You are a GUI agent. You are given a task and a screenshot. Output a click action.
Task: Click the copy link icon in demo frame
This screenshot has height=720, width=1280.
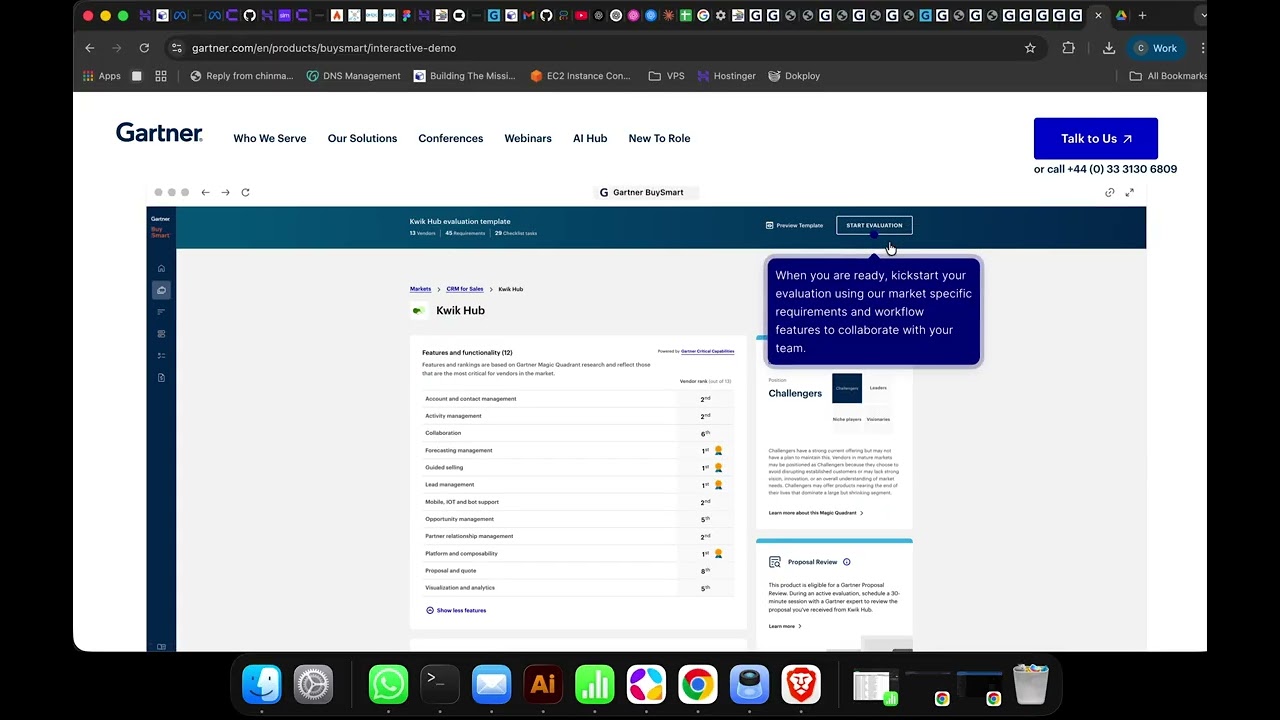point(1110,192)
